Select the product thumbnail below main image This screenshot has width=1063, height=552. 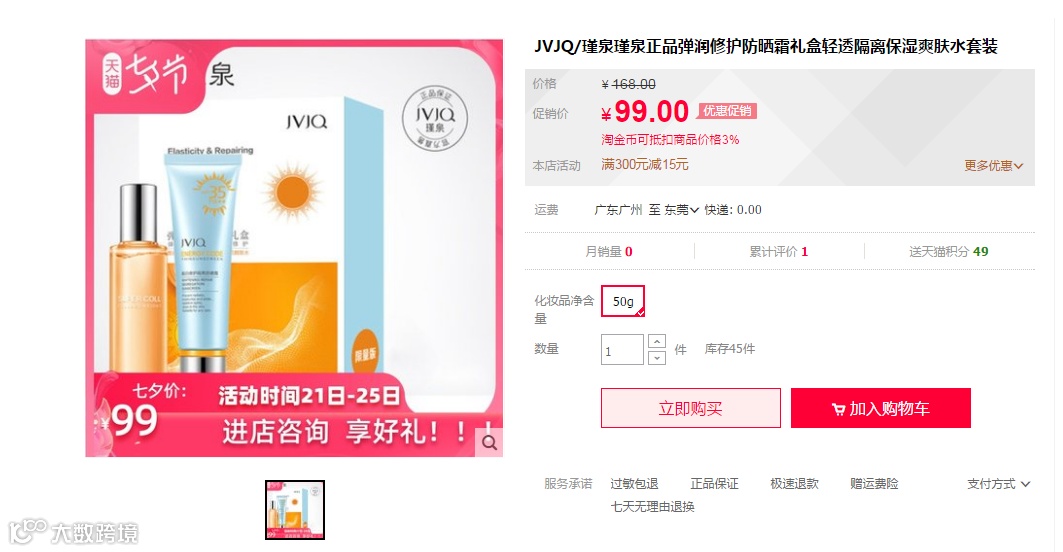click(295, 510)
